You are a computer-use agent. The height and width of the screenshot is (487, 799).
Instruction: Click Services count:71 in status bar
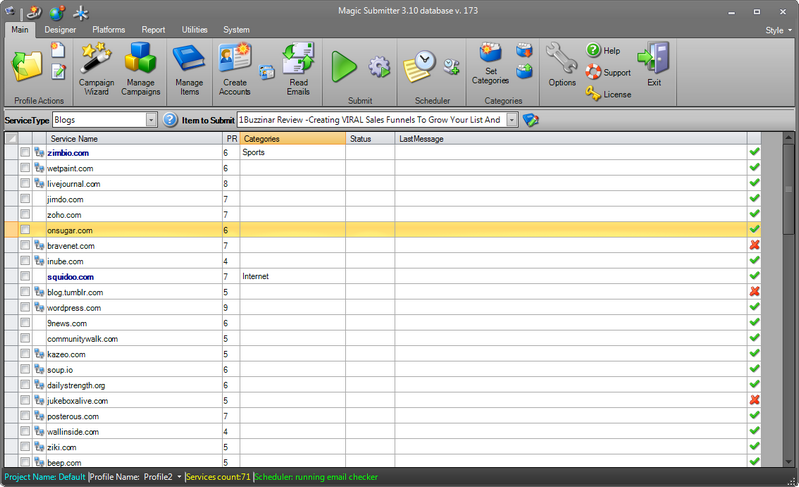click(218, 477)
